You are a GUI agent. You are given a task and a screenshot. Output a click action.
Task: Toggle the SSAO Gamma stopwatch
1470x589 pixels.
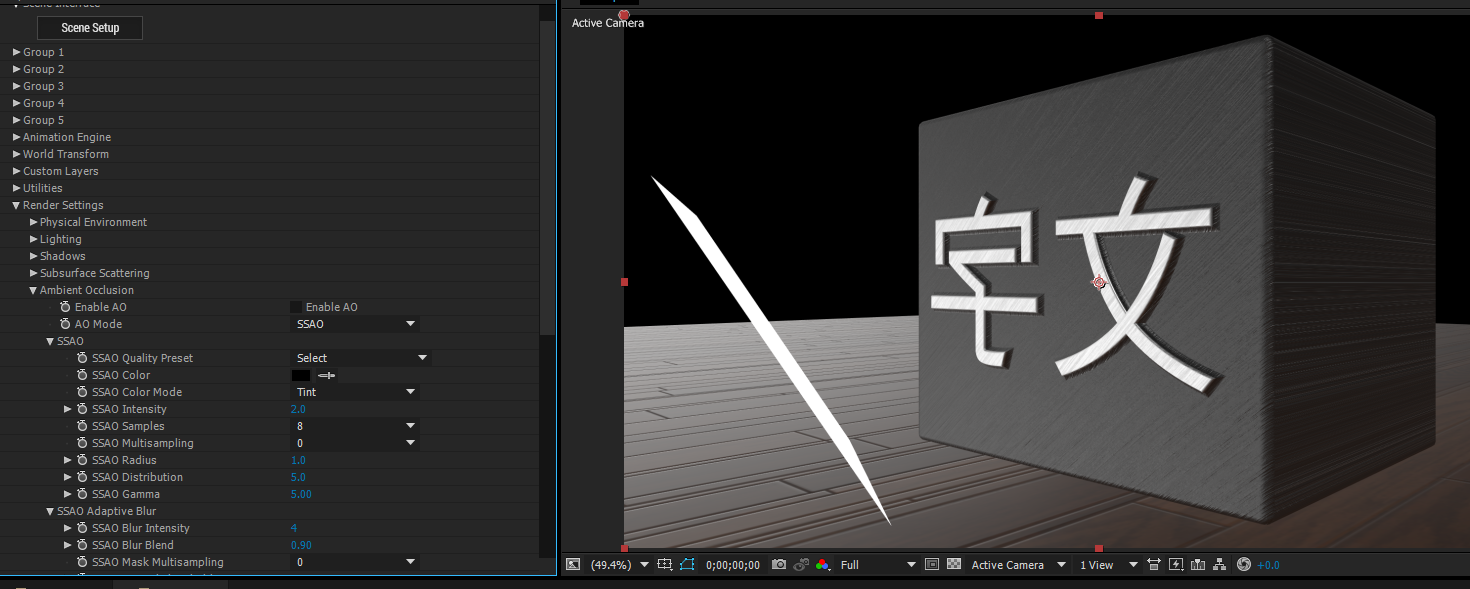82,494
